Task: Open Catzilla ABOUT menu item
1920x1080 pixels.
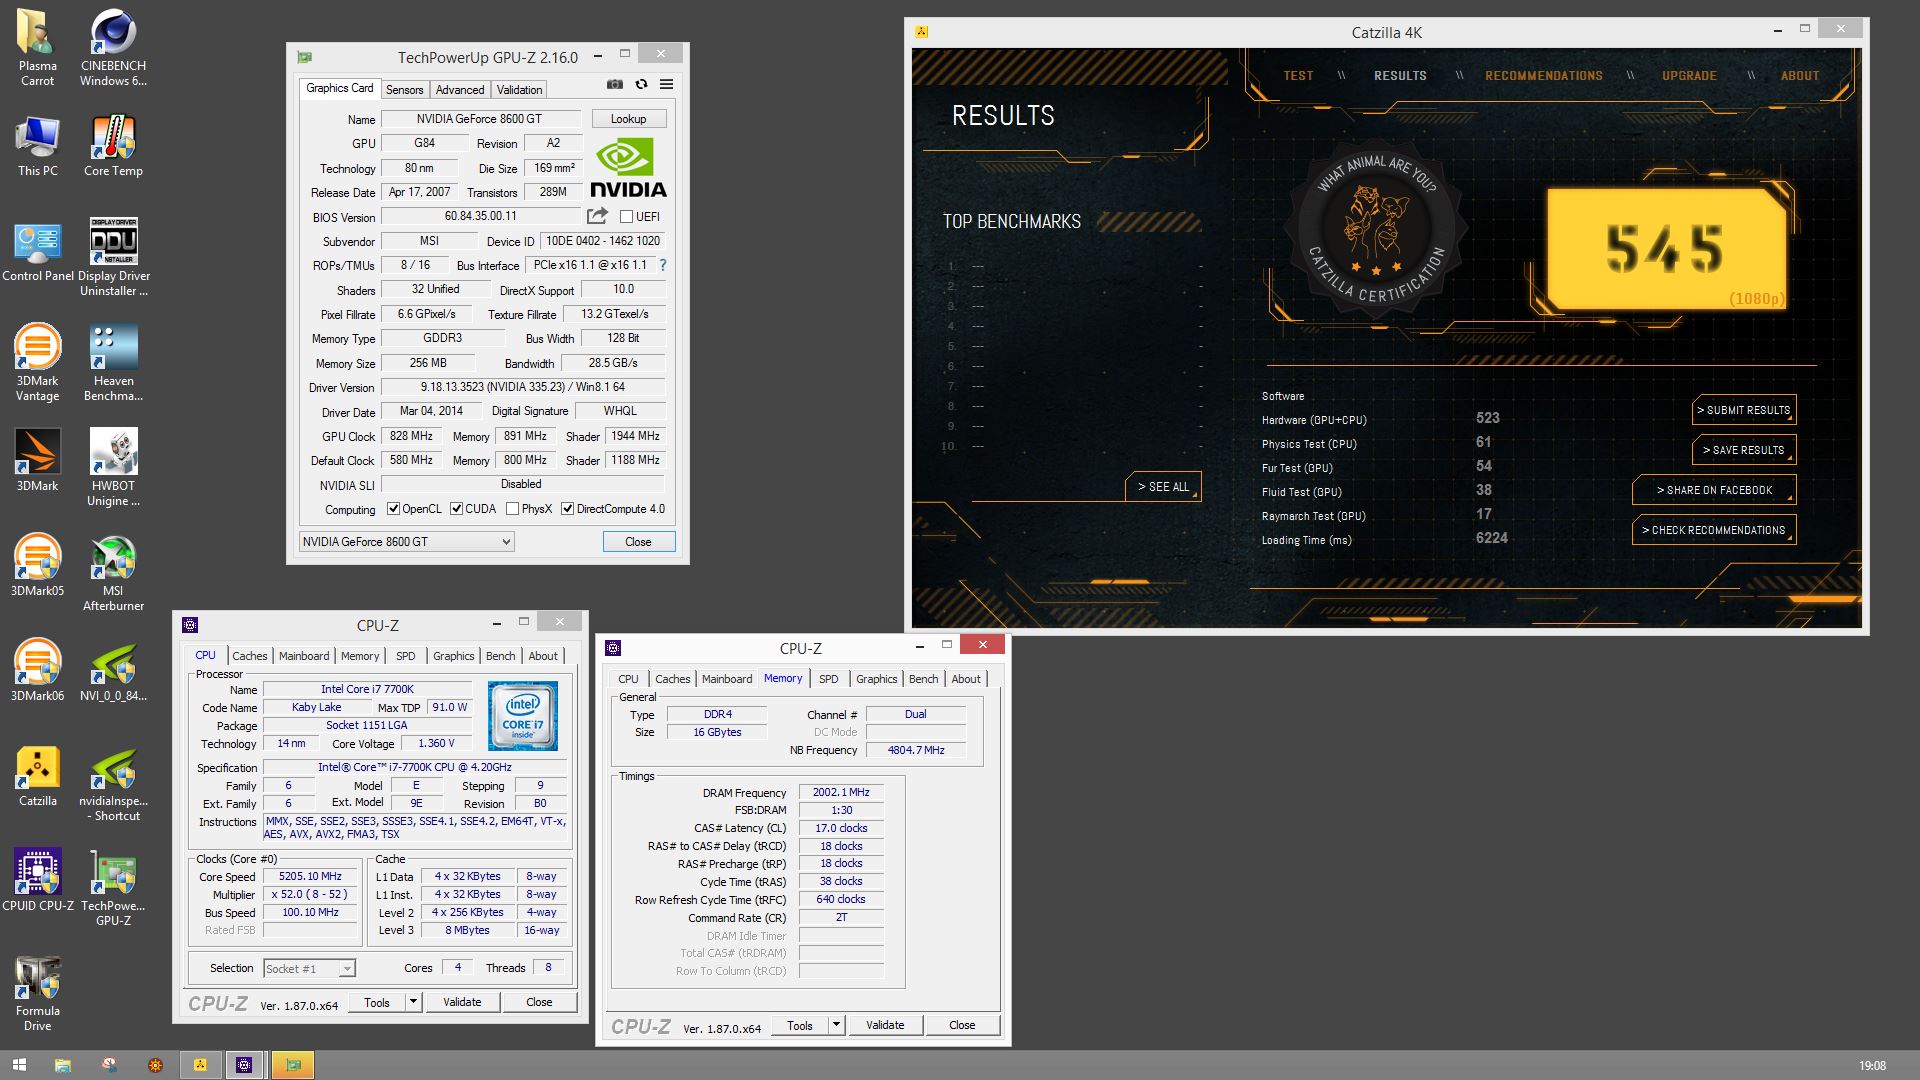Action: (x=1799, y=76)
